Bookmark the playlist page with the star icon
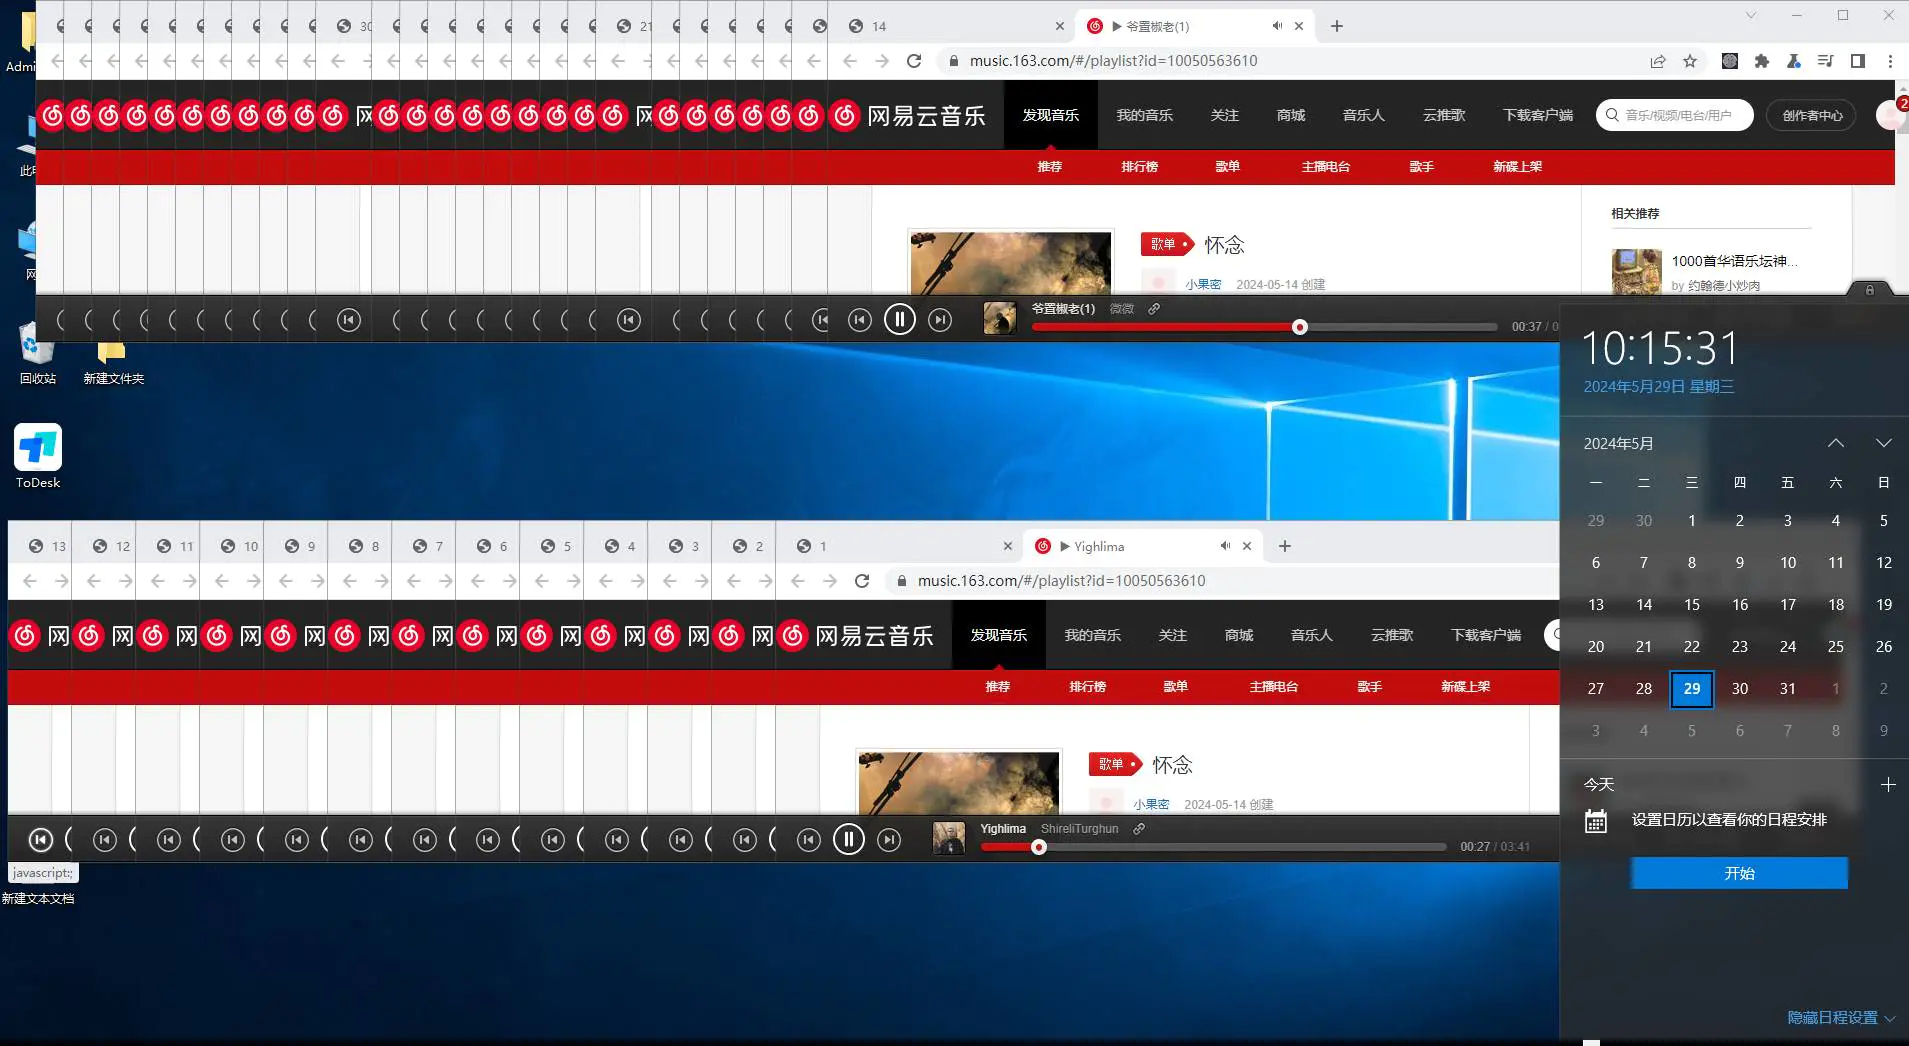1909x1046 pixels. (1690, 60)
